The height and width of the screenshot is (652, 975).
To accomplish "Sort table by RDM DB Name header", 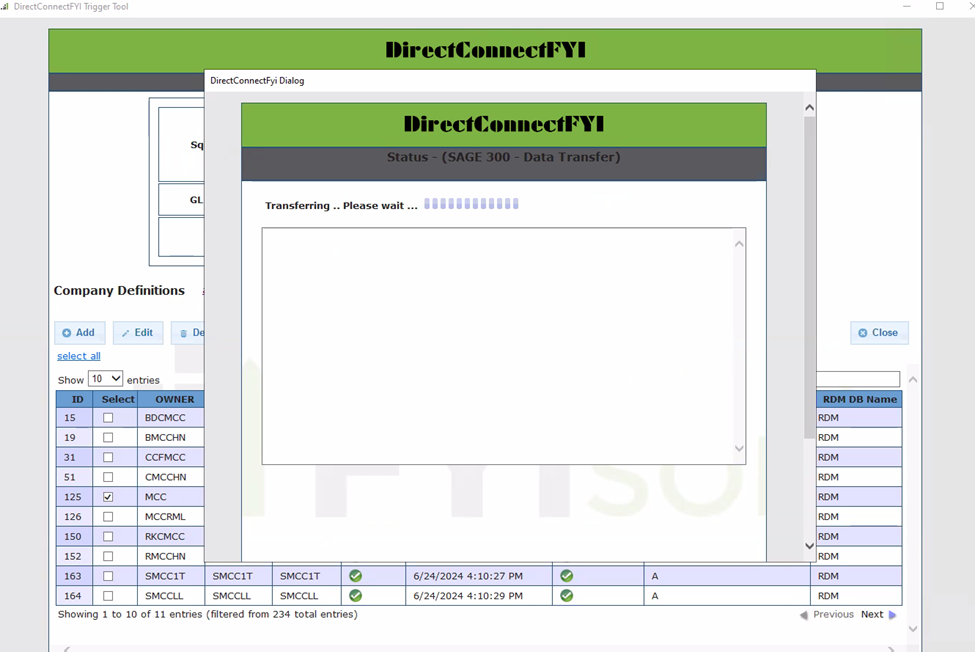I will 859,399.
